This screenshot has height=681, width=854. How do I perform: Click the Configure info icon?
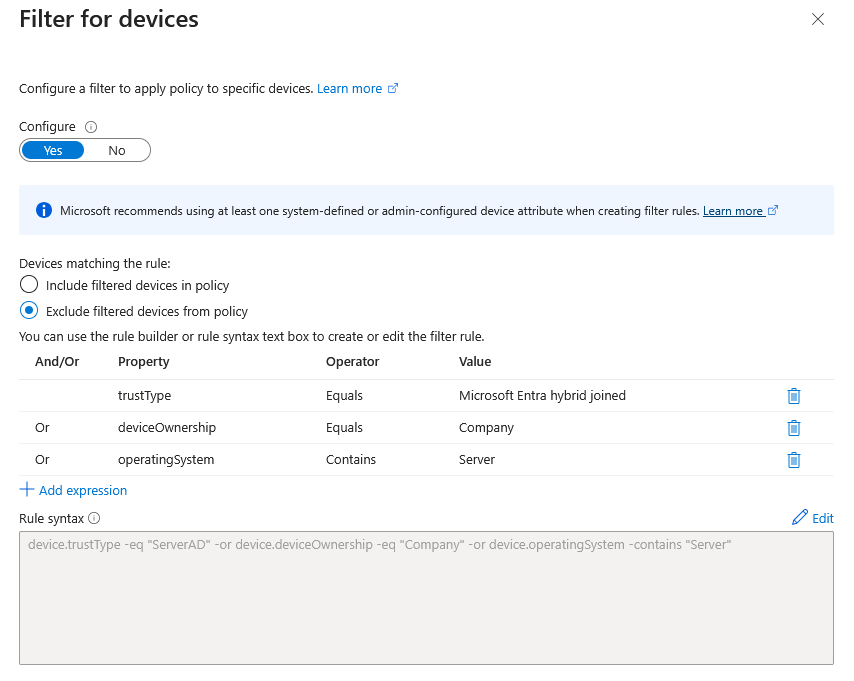pyautogui.click(x=91, y=127)
